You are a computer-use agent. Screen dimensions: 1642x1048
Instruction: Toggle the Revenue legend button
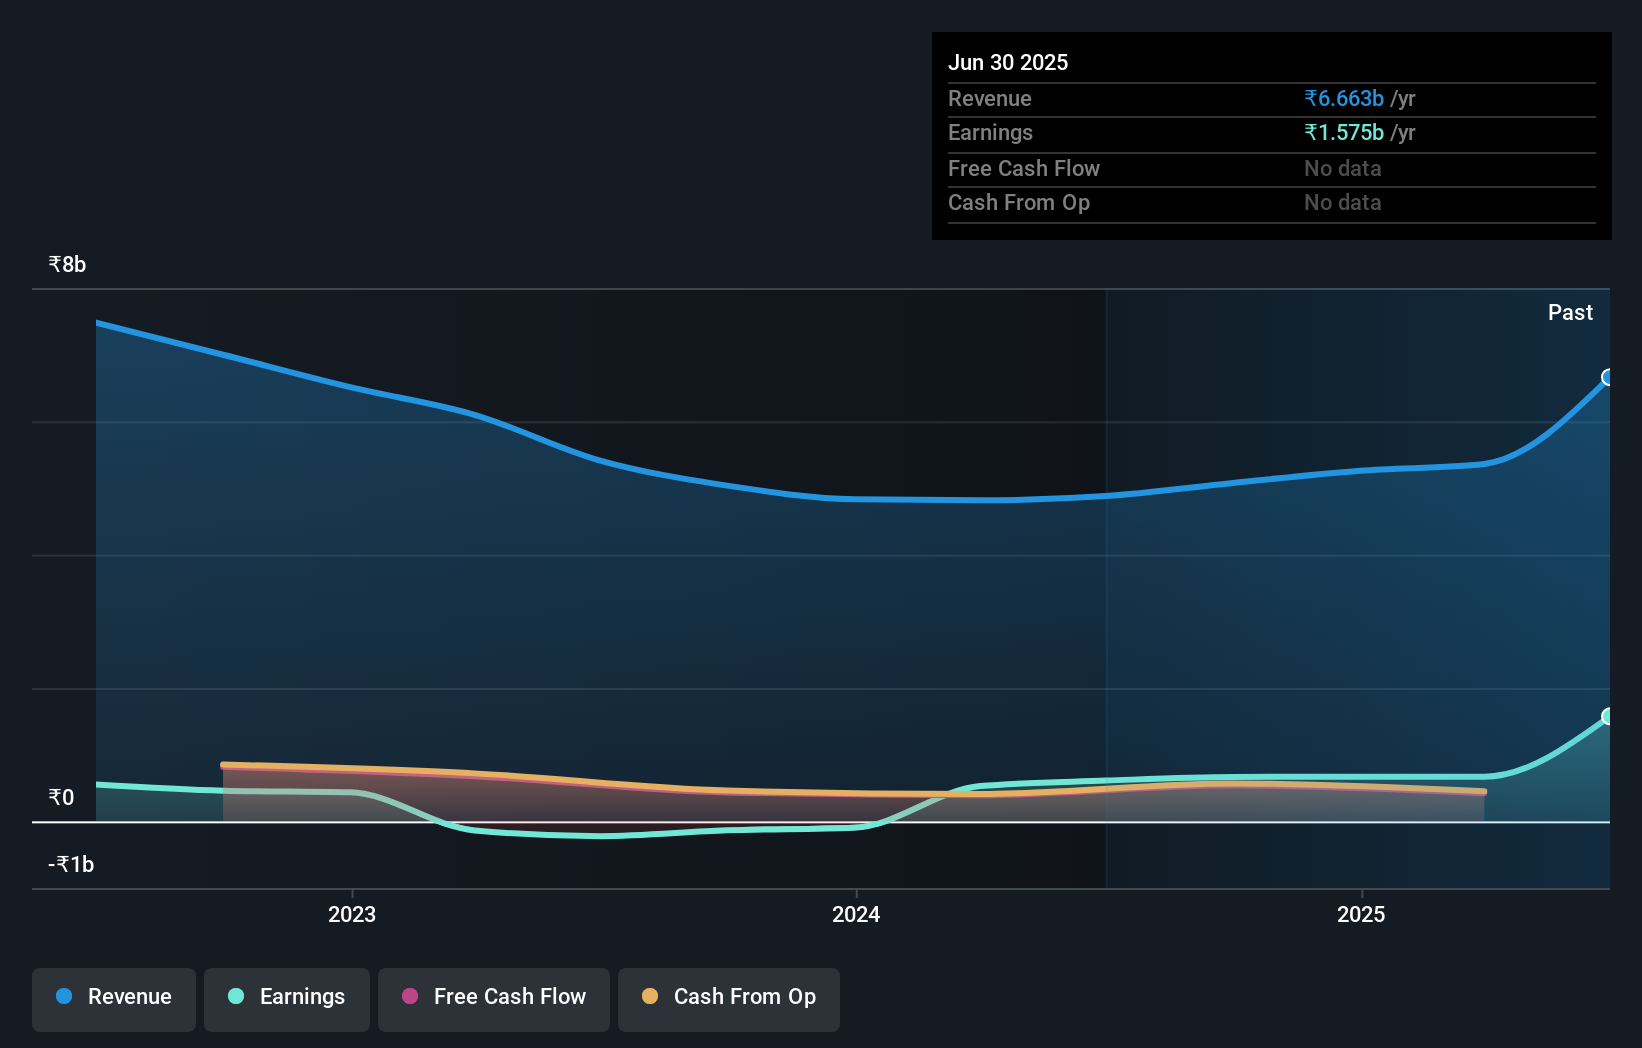114,999
